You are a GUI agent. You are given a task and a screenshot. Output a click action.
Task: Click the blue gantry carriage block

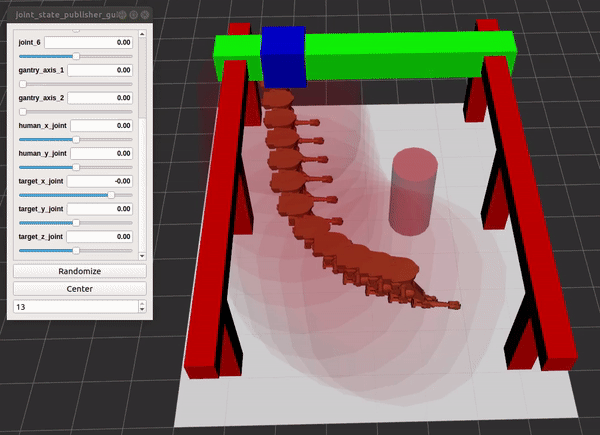pyautogui.click(x=284, y=57)
